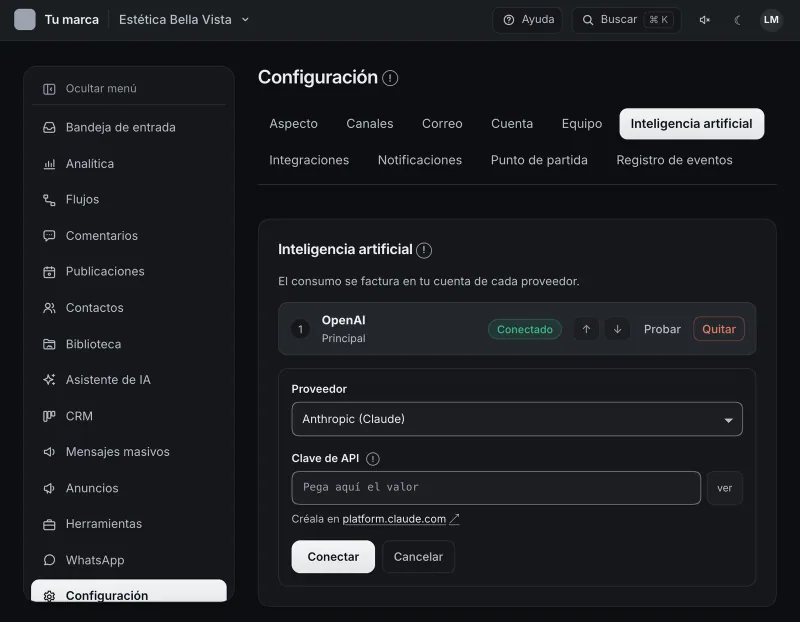The width and height of the screenshot is (800, 622).
Task: Click the Asistente de IA menu label
Action: pyautogui.click(x=108, y=380)
